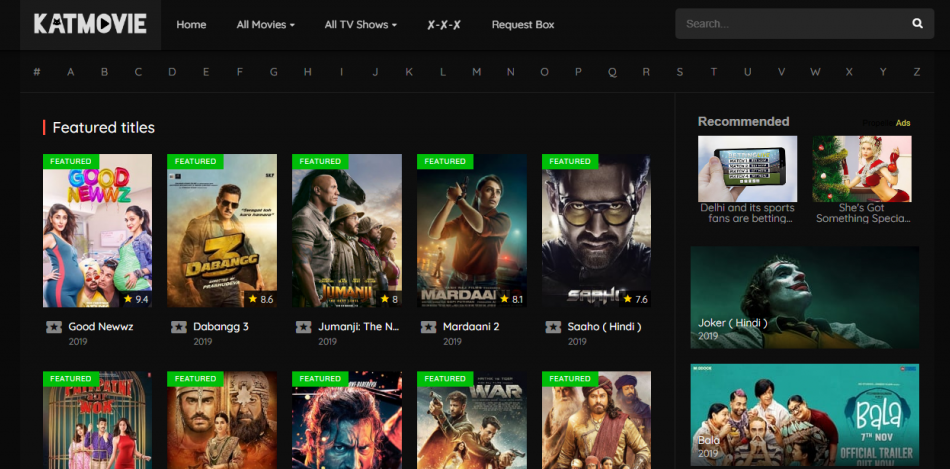Click film icon beside Jumanji title
This screenshot has width=950, height=469.
coord(303,327)
